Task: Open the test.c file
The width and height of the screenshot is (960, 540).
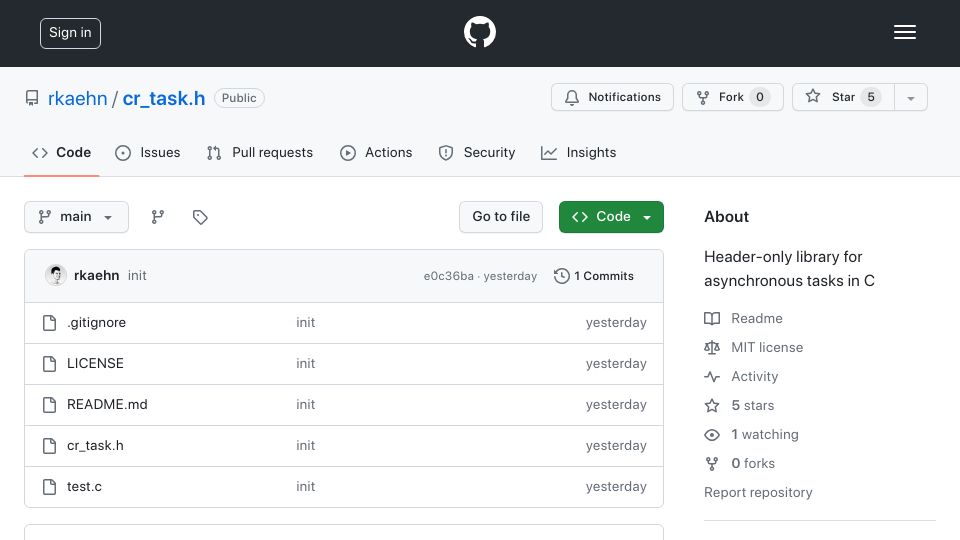Action: tap(84, 487)
